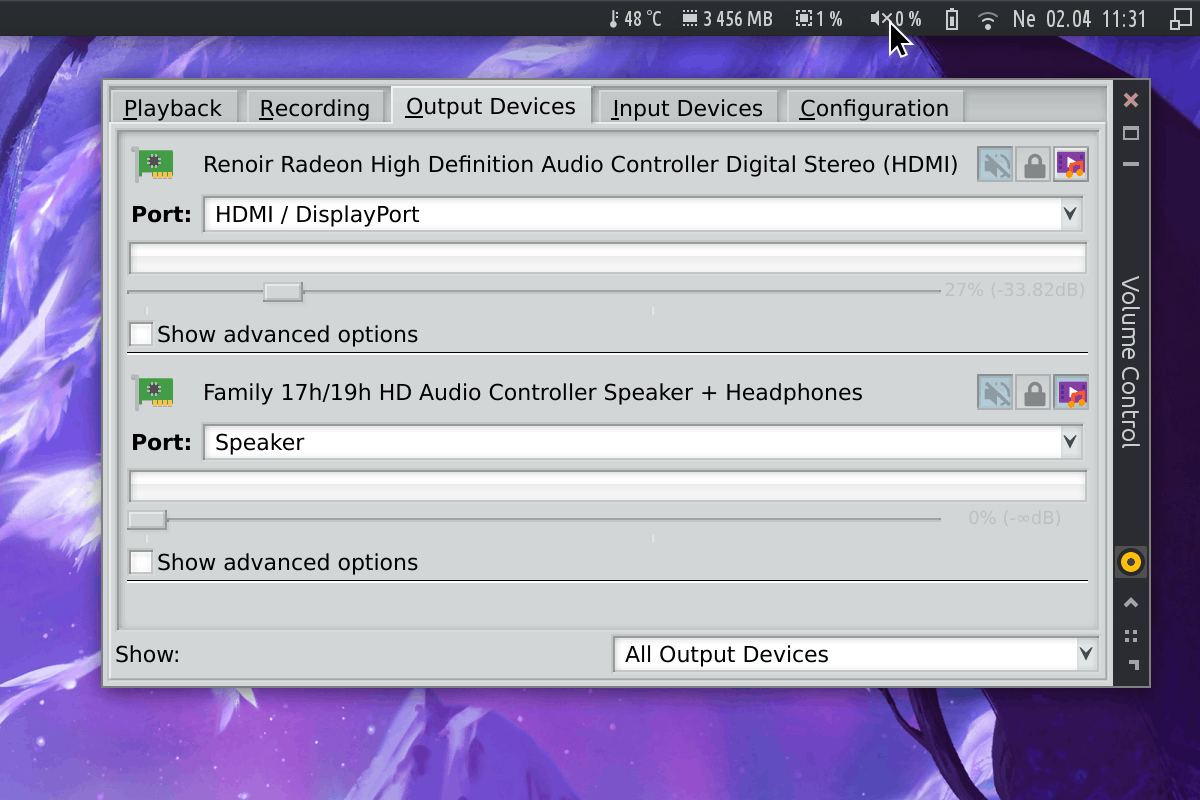
Task: Open the Configuration tab
Action: [x=874, y=108]
